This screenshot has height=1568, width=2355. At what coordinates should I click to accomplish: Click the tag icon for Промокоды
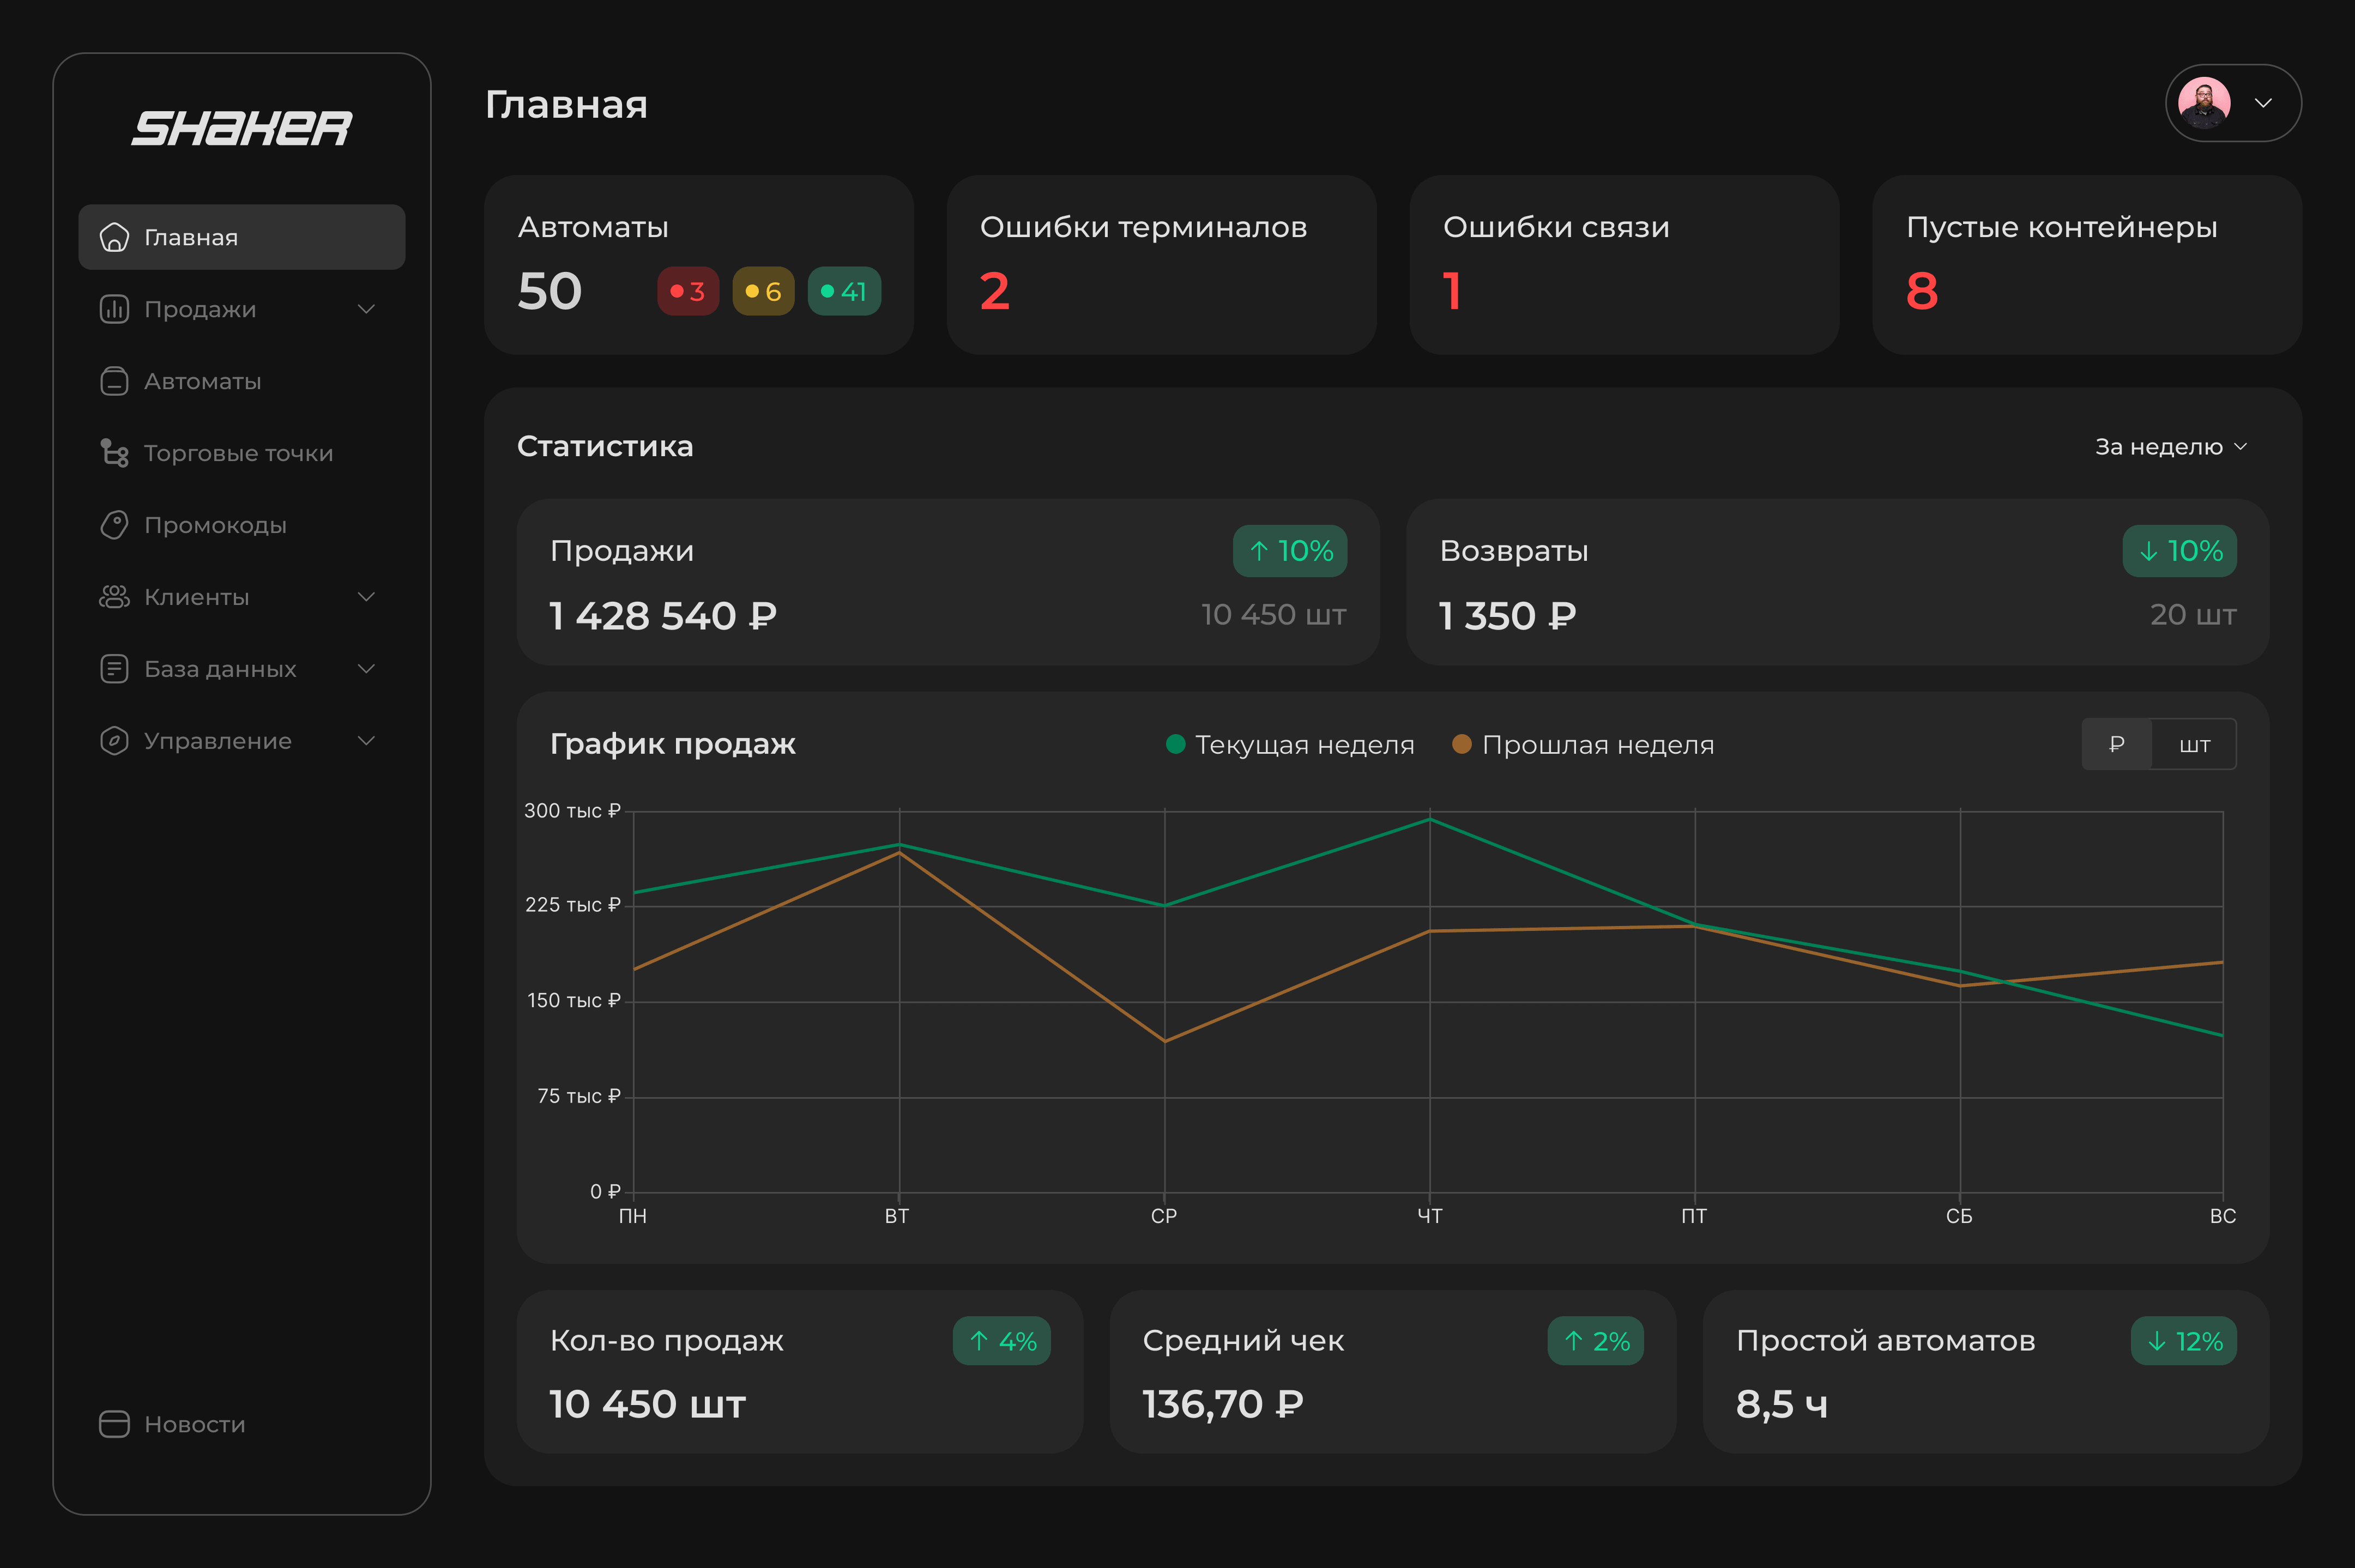point(114,525)
